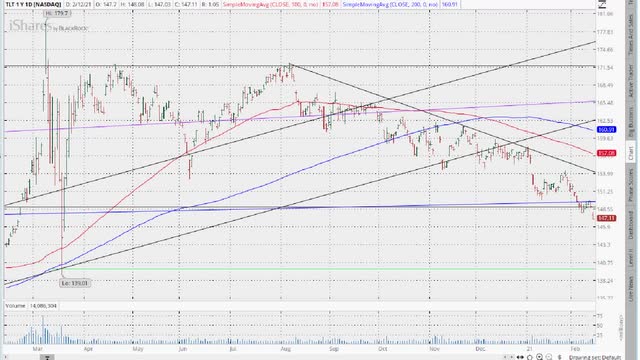
Task: Click the red 157.08 moving average price tag
Action: click(x=606, y=153)
